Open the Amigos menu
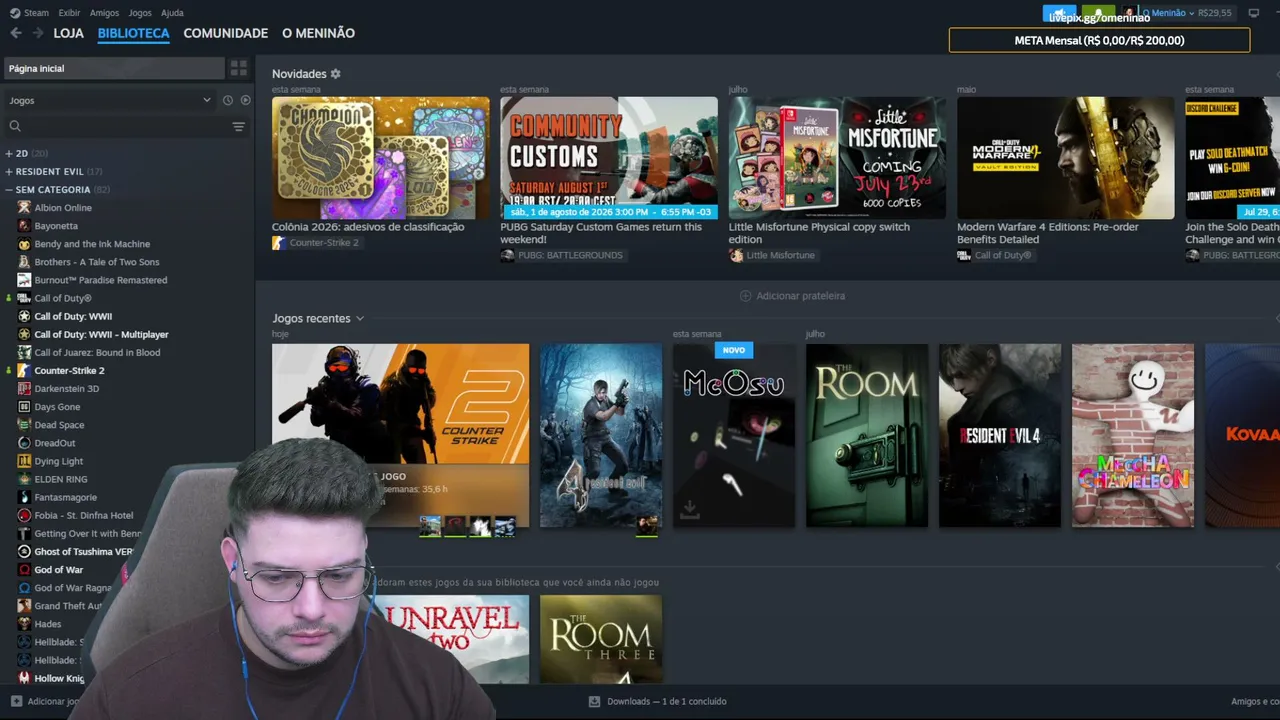The width and height of the screenshot is (1280, 720). 104,13
